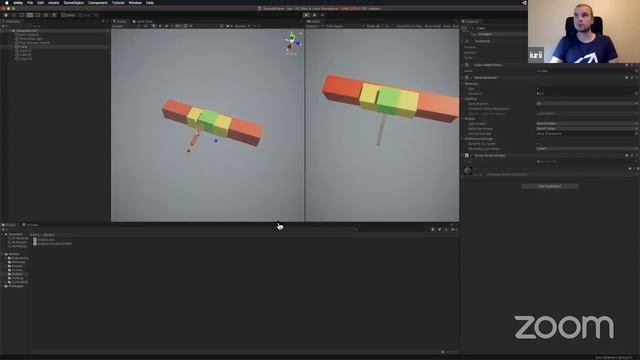This screenshot has height=360, width=640.
Task: Click the Add Component button
Action: pyautogui.click(x=549, y=186)
